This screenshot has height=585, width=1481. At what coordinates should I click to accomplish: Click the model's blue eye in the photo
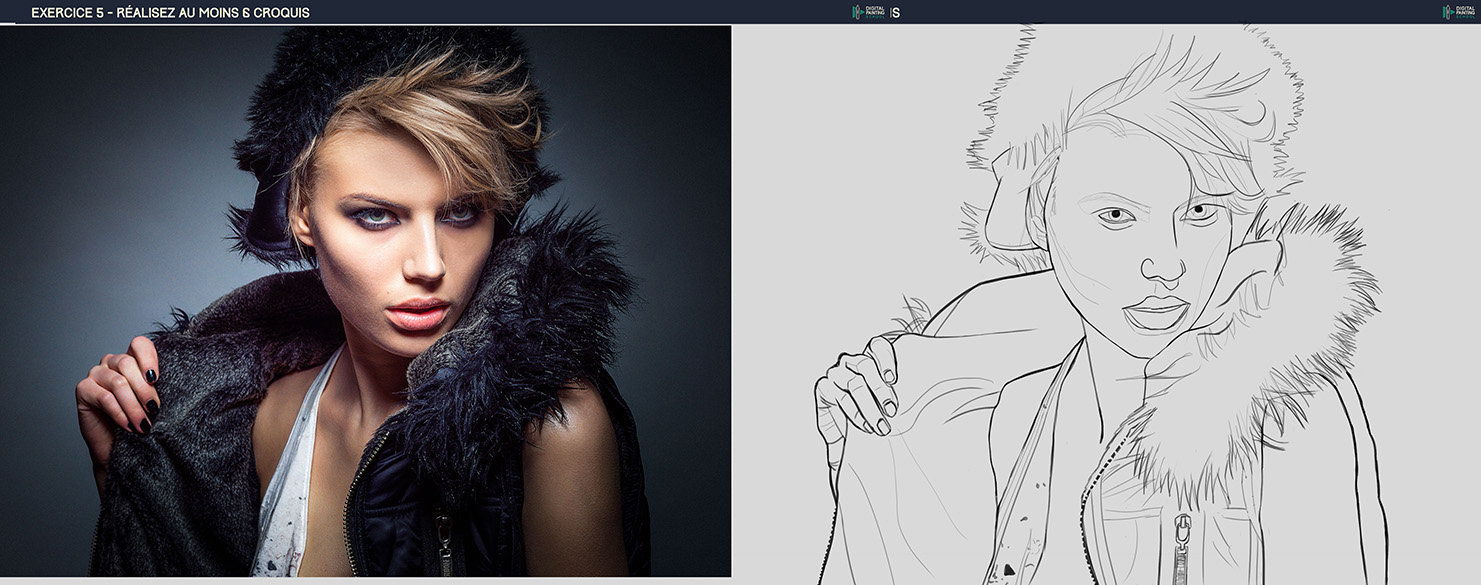pyautogui.click(x=372, y=213)
